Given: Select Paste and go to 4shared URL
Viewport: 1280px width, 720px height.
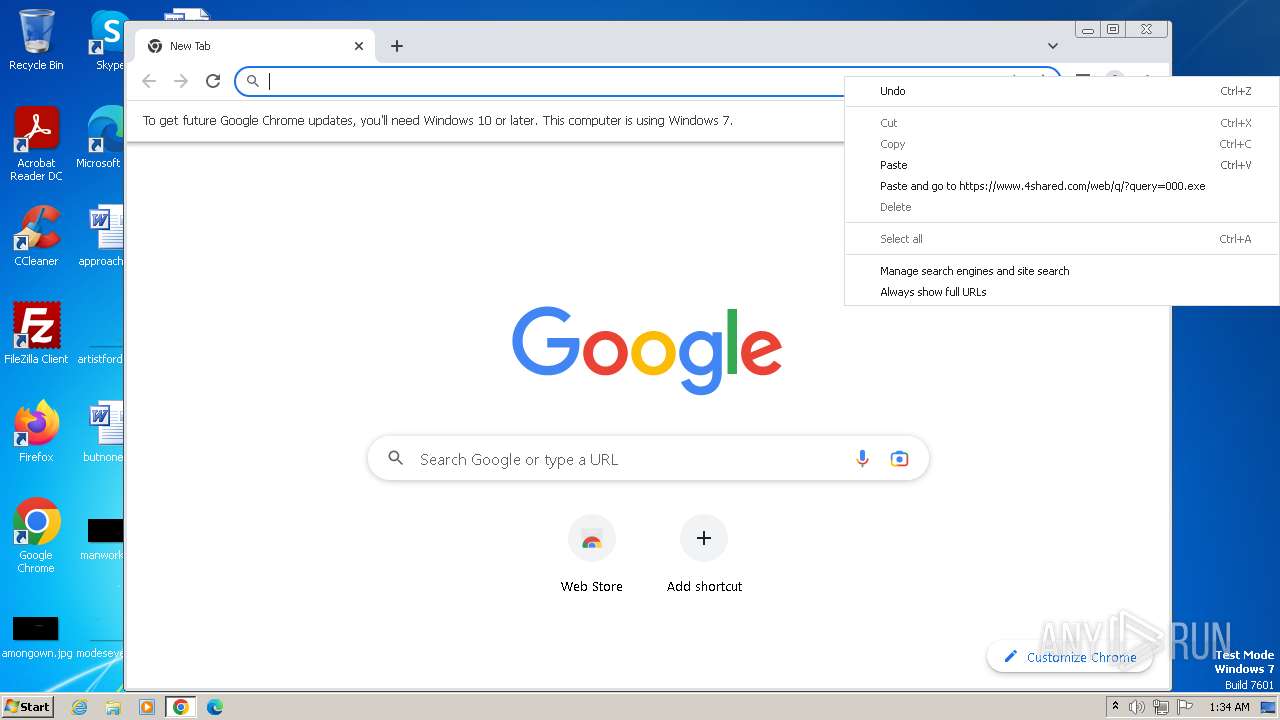Looking at the screenshot, I should point(1062,186).
